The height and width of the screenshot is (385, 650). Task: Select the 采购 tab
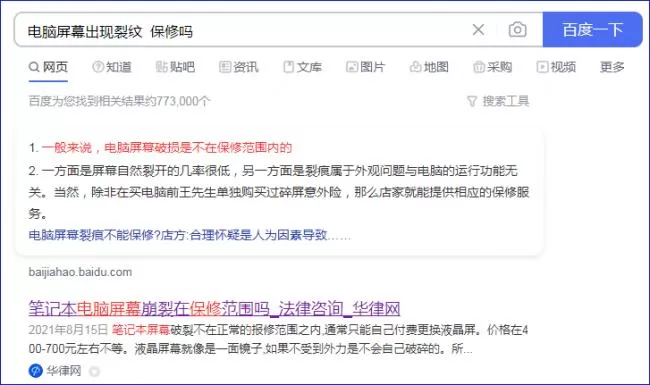click(492, 67)
